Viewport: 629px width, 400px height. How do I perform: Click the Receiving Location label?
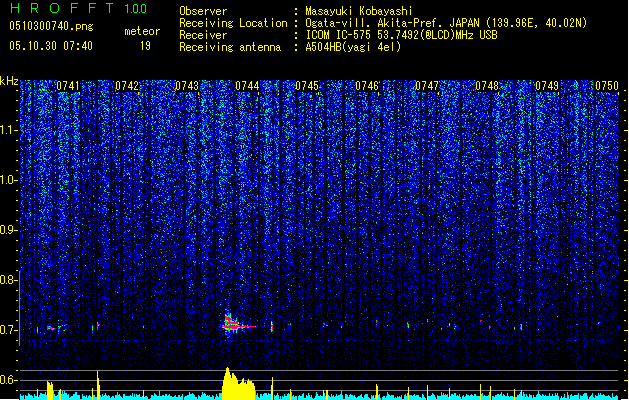233,23
